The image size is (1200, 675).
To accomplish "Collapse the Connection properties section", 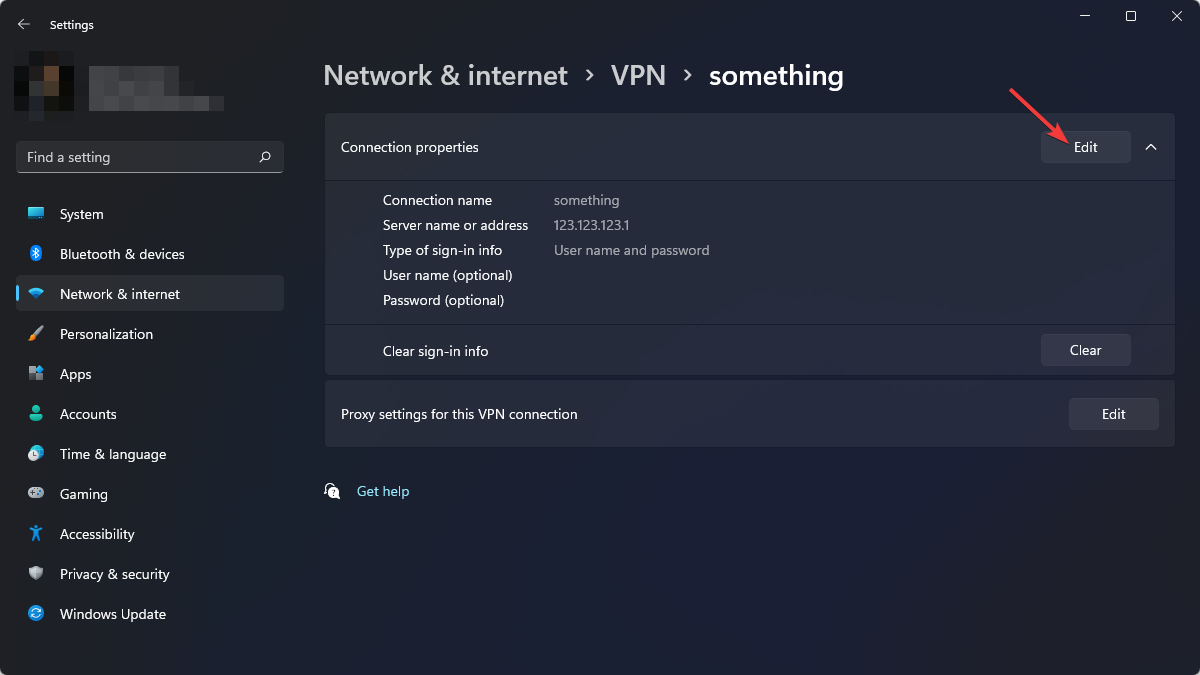I will (x=1150, y=147).
